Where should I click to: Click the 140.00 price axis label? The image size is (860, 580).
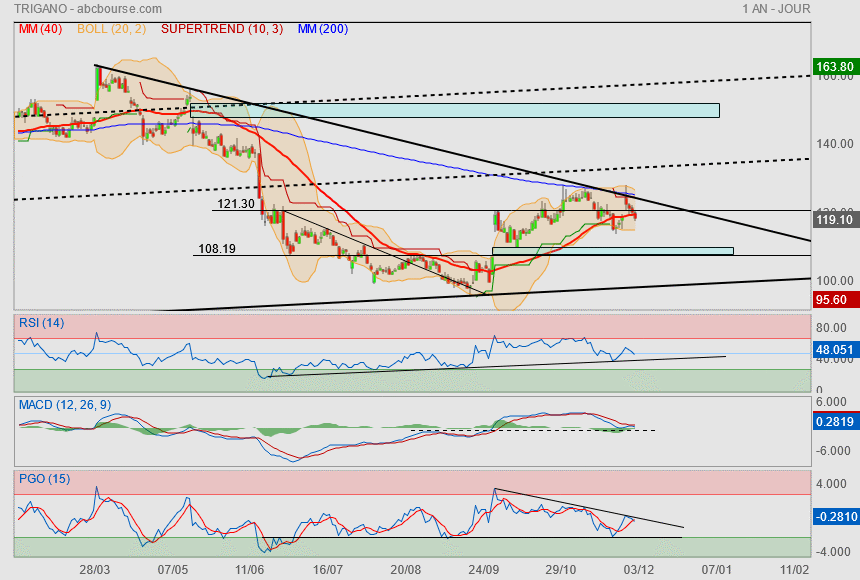coord(835,144)
